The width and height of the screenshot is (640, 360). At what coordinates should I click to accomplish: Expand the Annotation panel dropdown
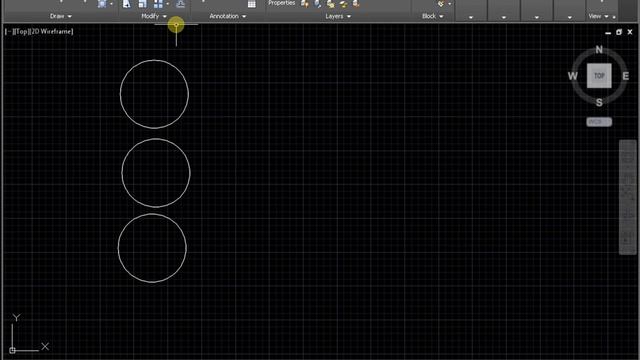pos(227,16)
